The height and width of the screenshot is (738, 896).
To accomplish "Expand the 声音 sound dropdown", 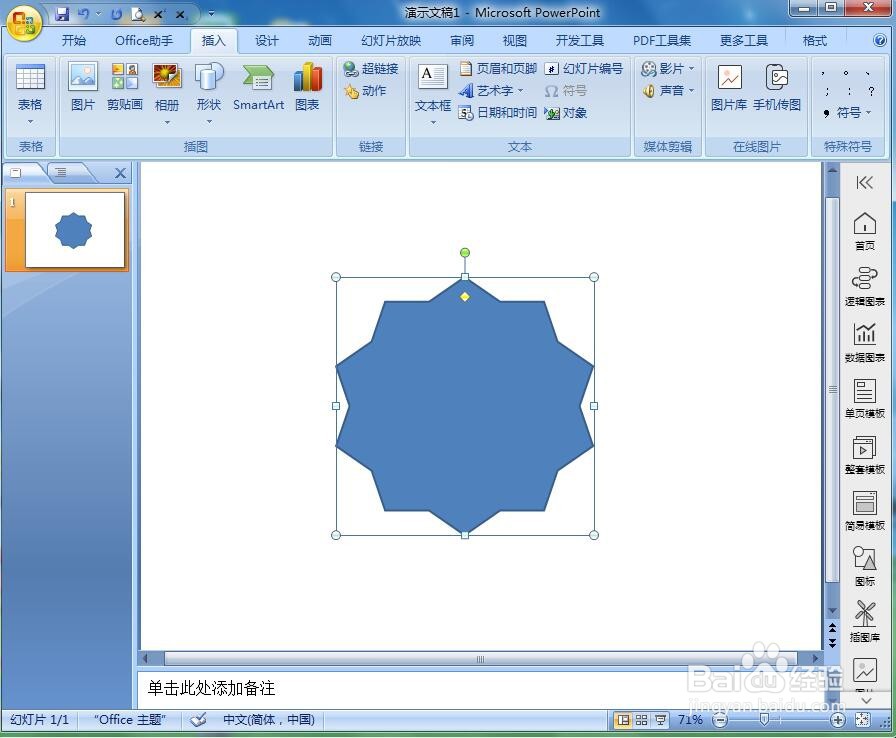I will (691, 90).
